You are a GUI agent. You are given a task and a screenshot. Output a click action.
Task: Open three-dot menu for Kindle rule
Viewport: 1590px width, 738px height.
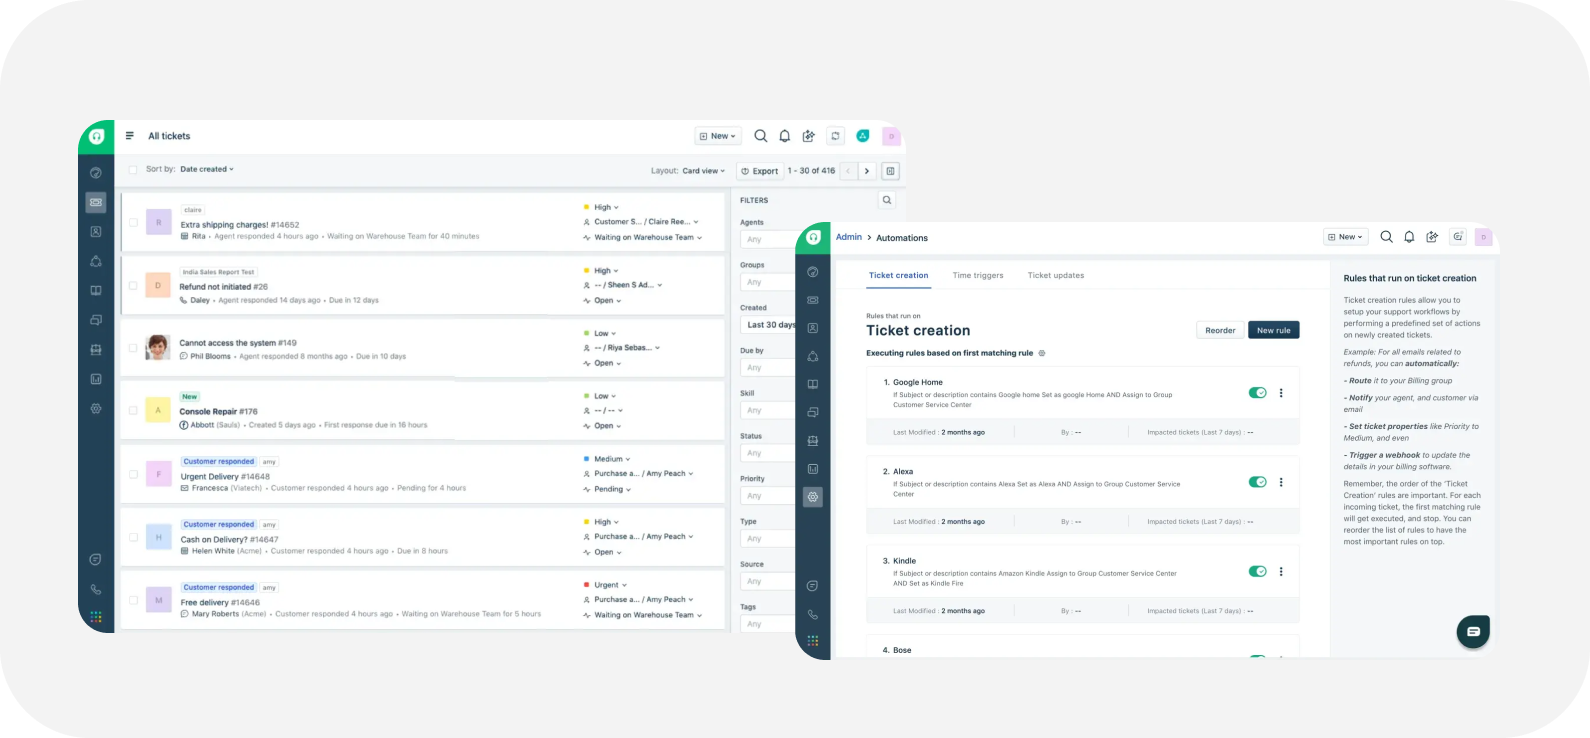pyautogui.click(x=1281, y=571)
